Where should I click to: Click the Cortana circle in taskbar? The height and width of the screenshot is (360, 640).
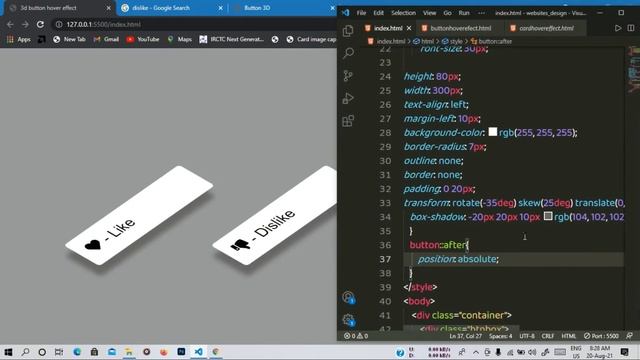(42, 352)
